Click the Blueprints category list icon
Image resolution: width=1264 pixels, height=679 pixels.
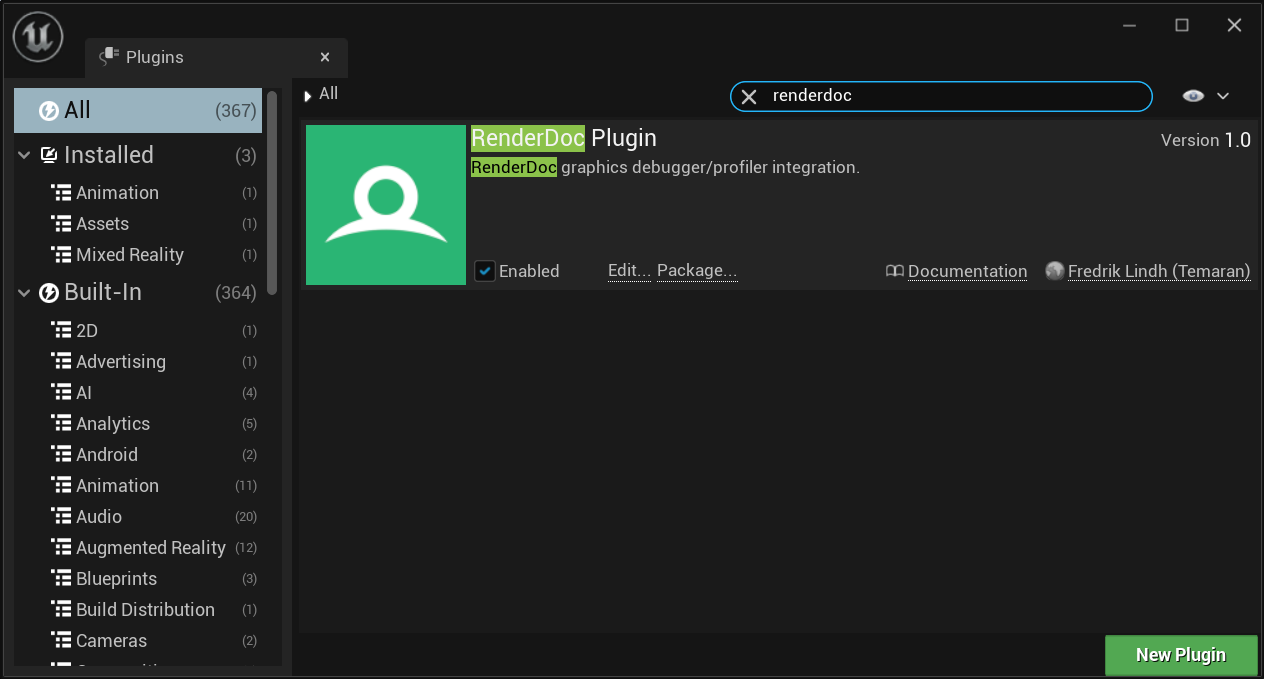pos(61,579)
